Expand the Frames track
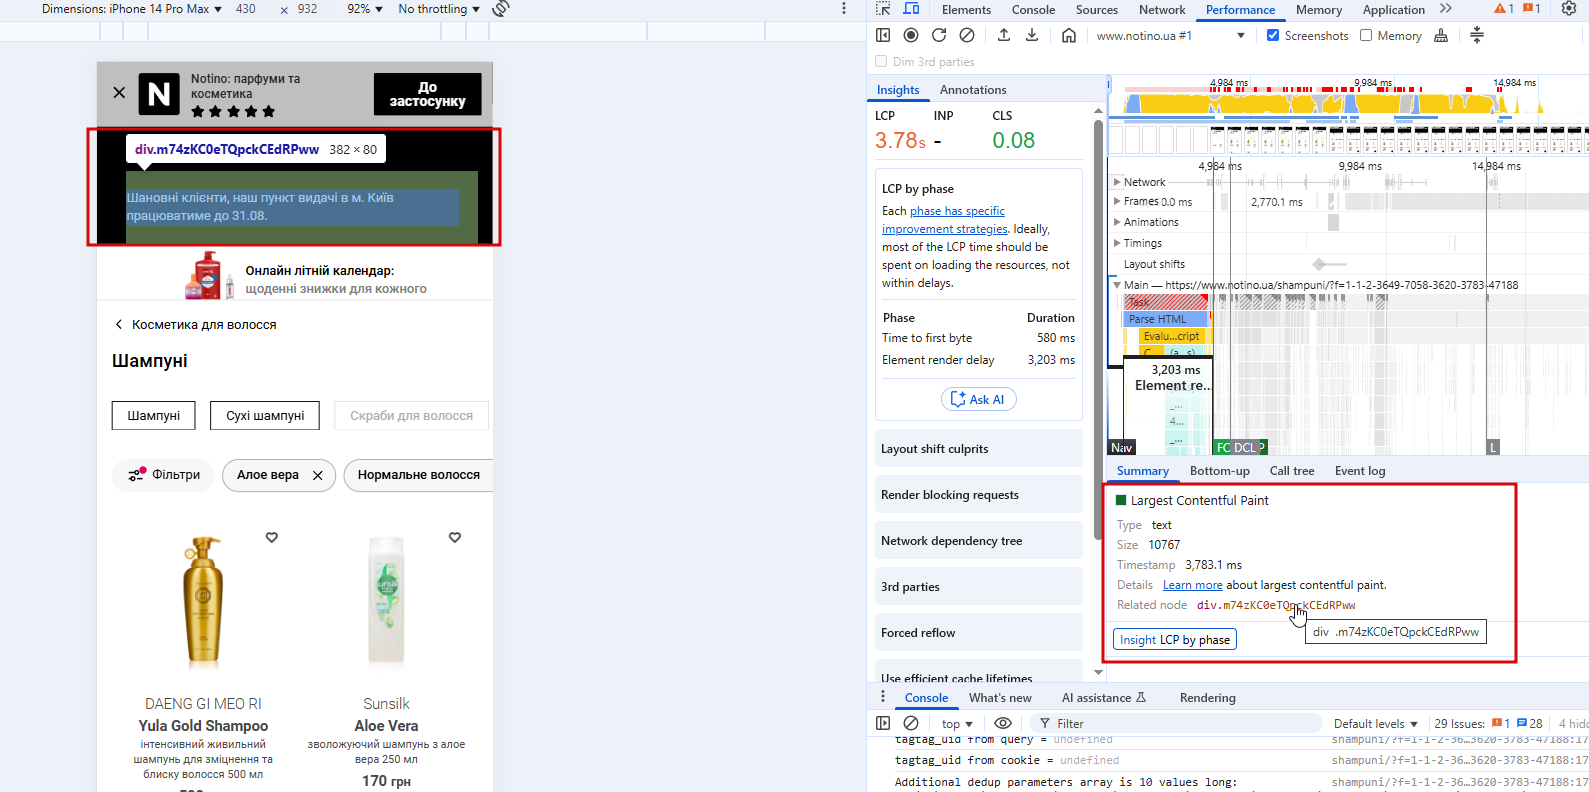Screen dimensions: 1589x792 tap(1117, 201)
